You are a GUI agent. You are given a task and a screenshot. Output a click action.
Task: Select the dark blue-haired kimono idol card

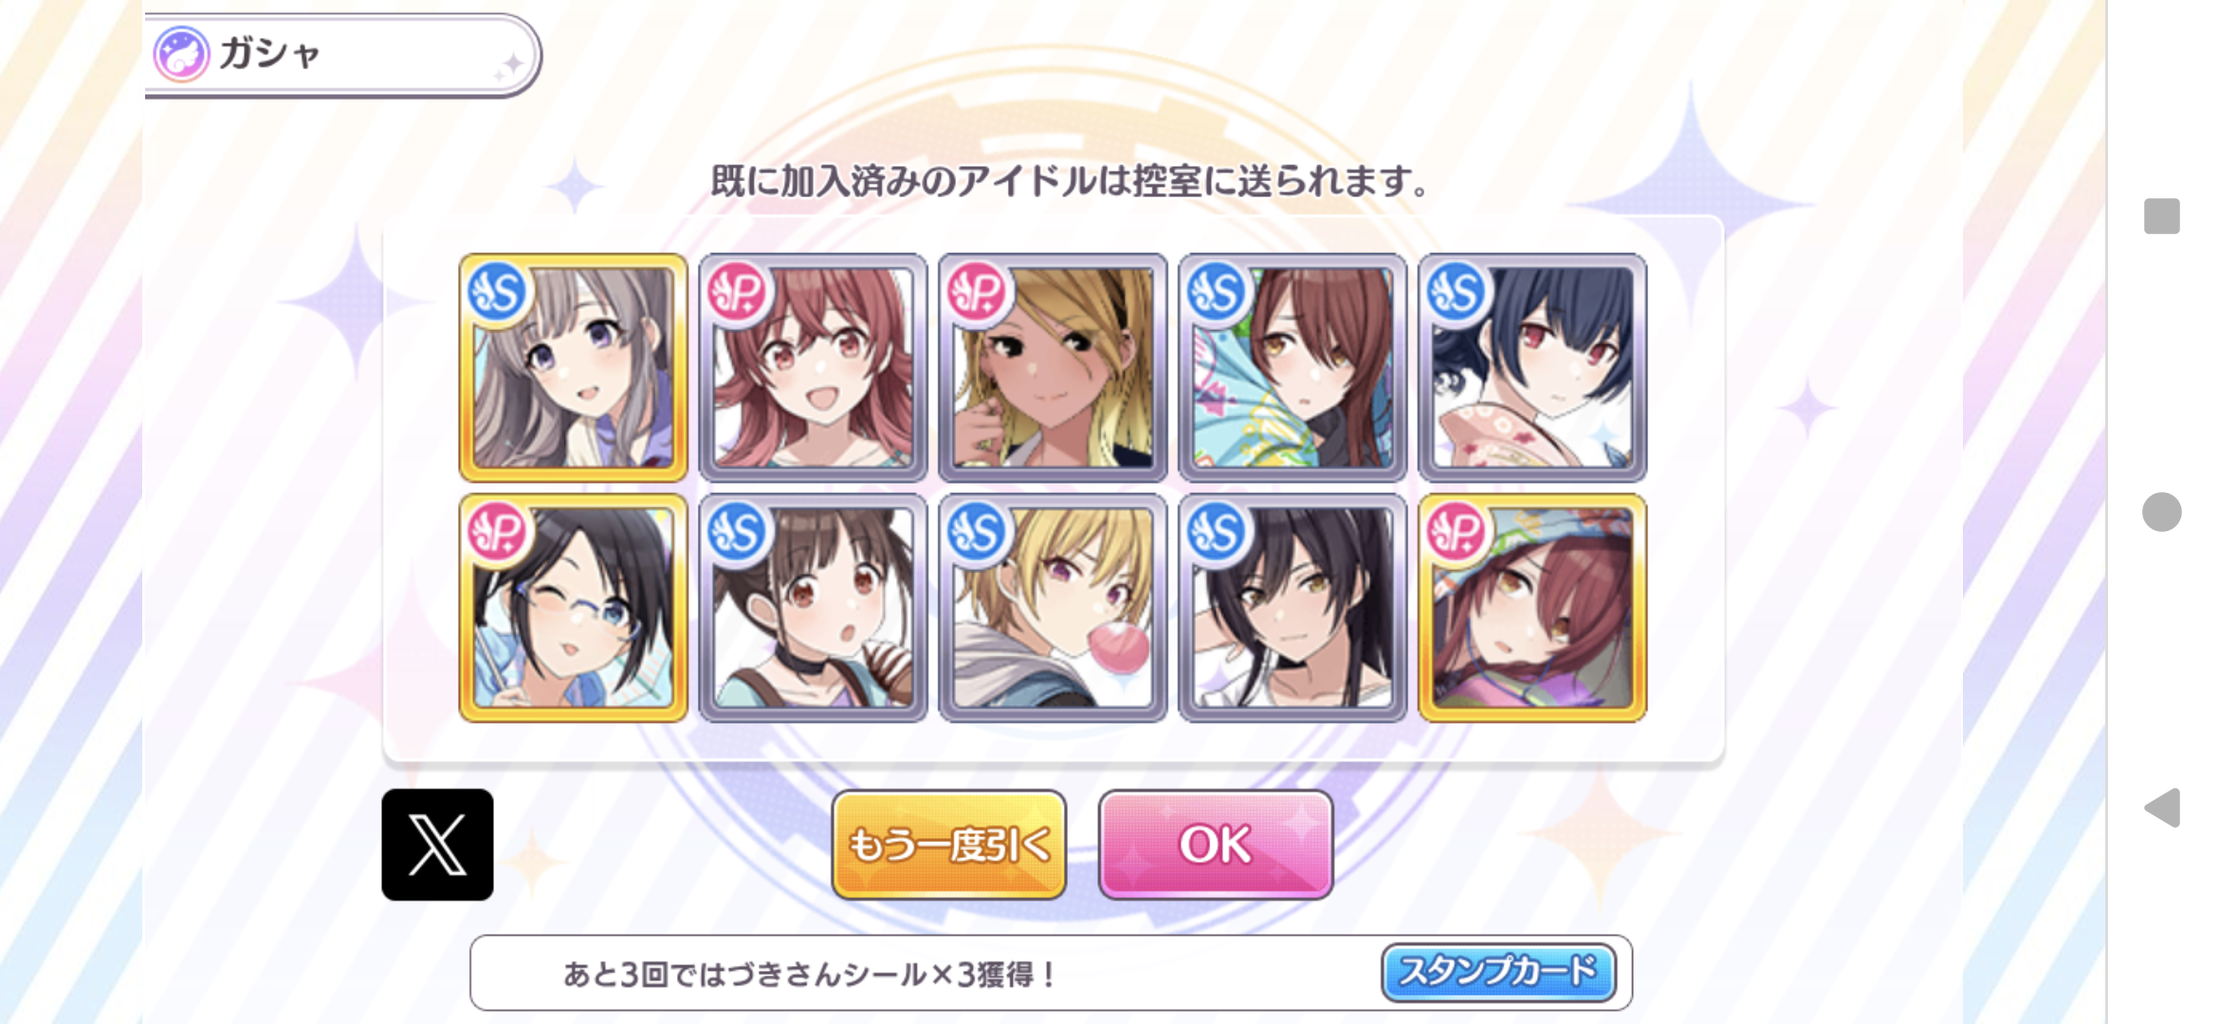1533,367
